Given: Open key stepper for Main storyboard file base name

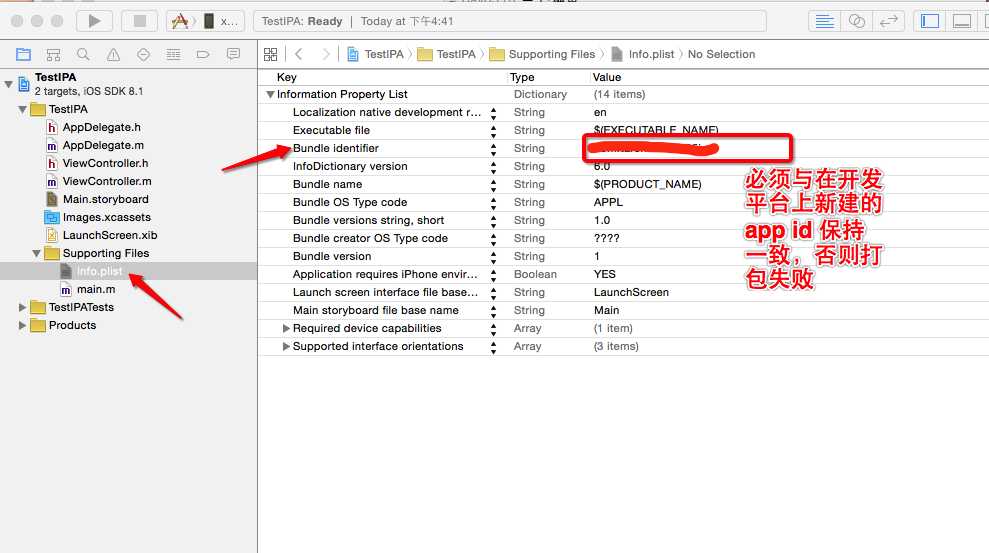Looking at the screenshot, I should coord(493,311).
